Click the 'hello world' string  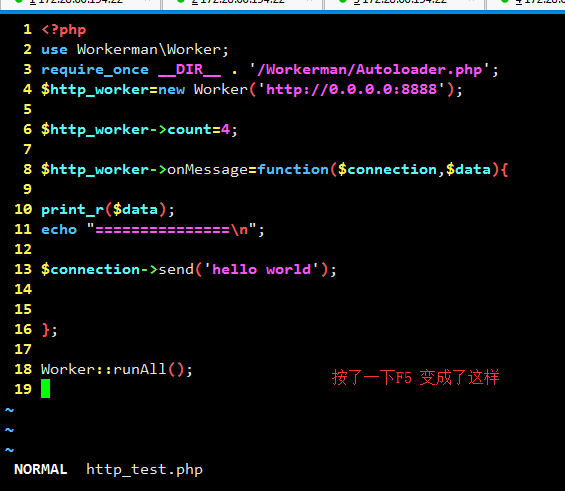tap(262, 269)
